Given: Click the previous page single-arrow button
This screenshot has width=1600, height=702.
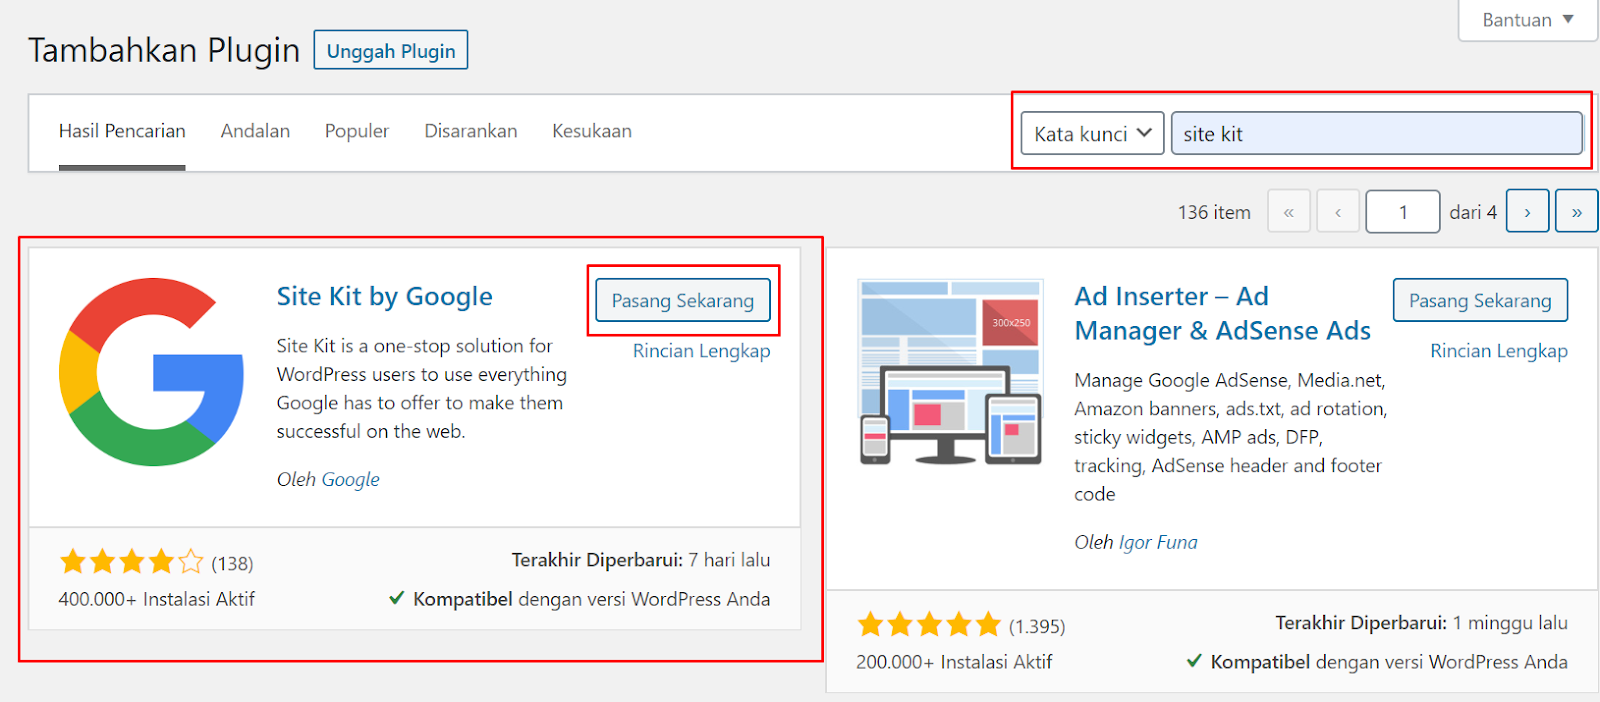Looking at the screenshot, I should [1338, 212].
